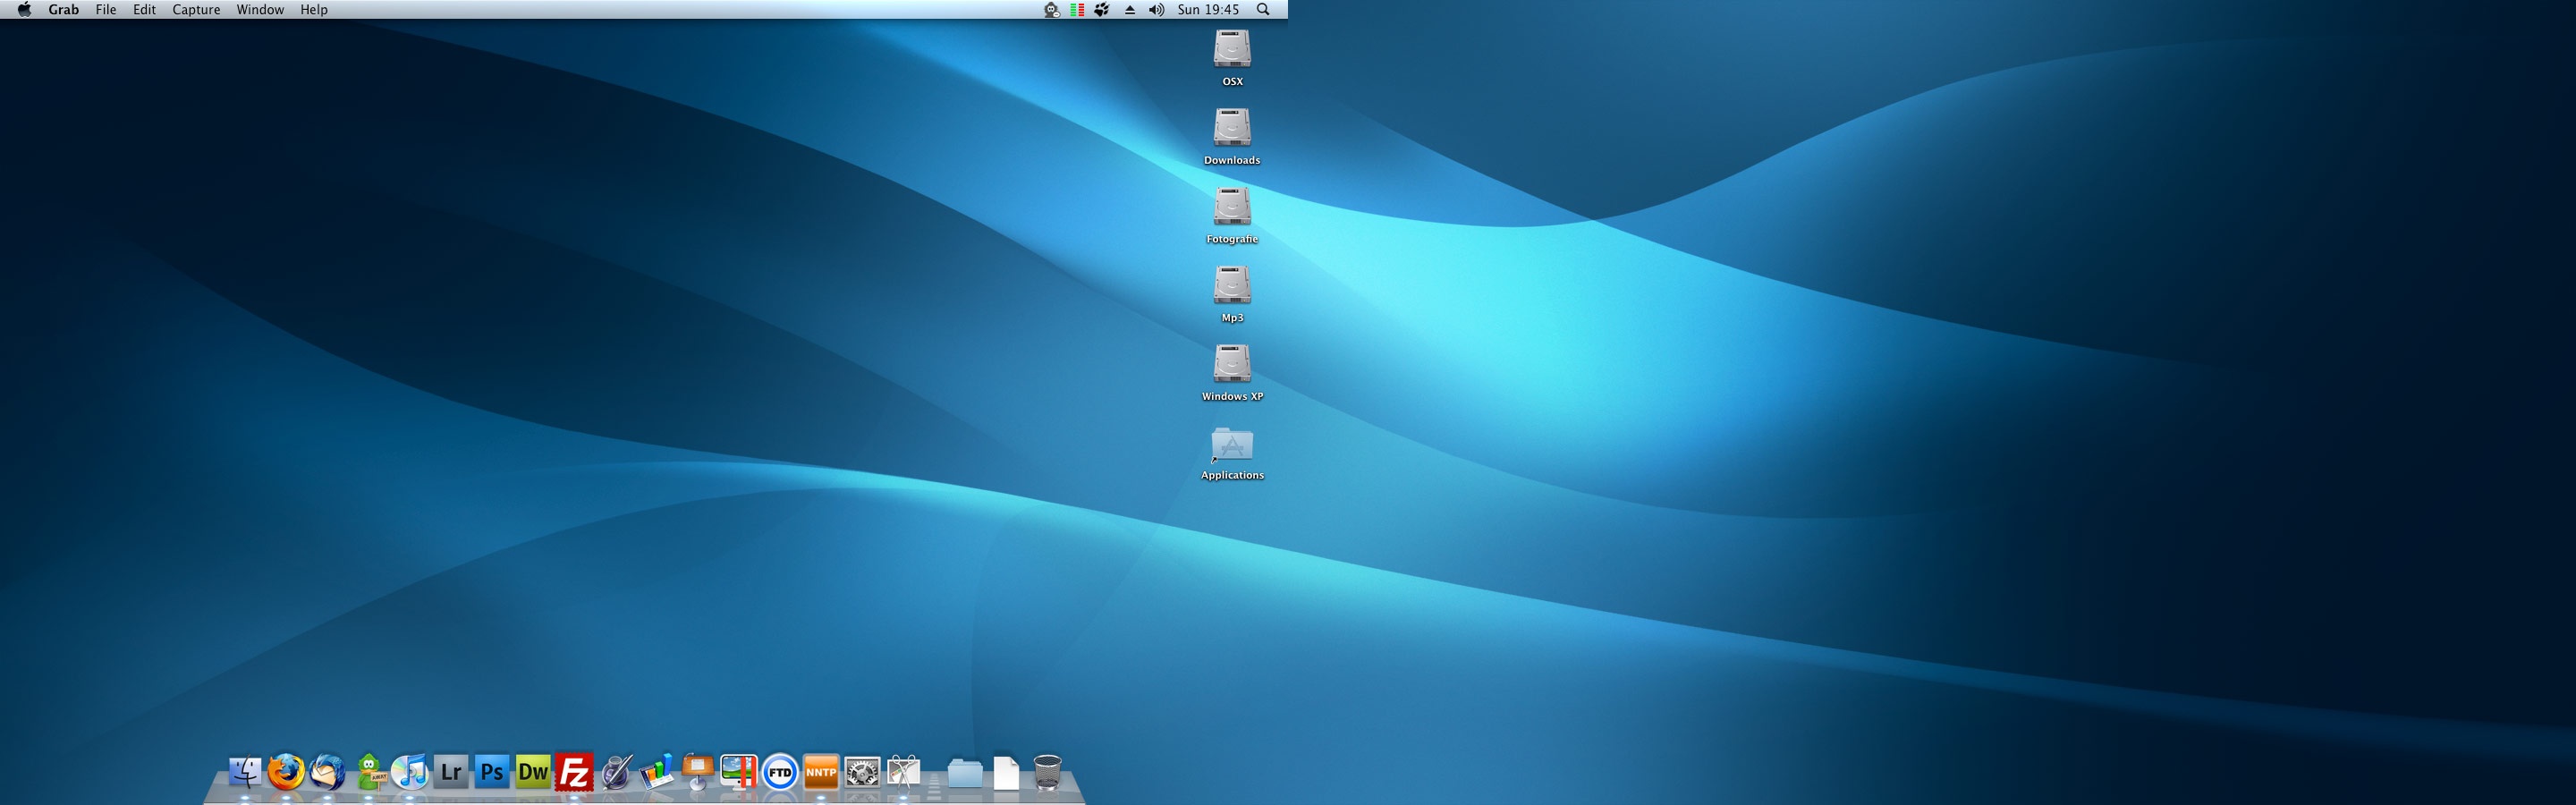Click the gorilla status menu bar icon
This screenshot has height=805, width=2576.
(1051, 9)
